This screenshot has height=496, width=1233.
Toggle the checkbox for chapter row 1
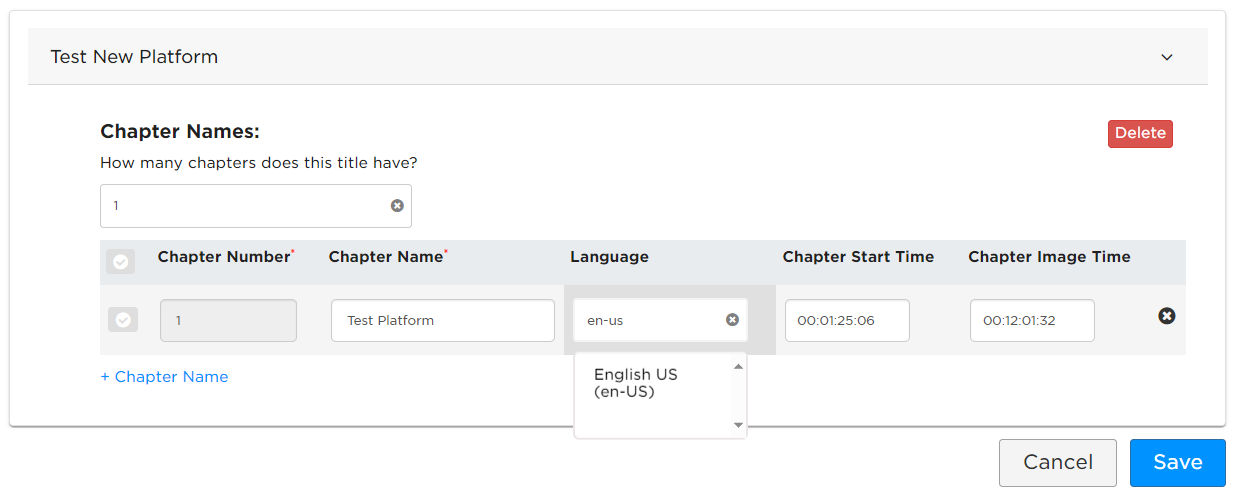pos(123,320)
